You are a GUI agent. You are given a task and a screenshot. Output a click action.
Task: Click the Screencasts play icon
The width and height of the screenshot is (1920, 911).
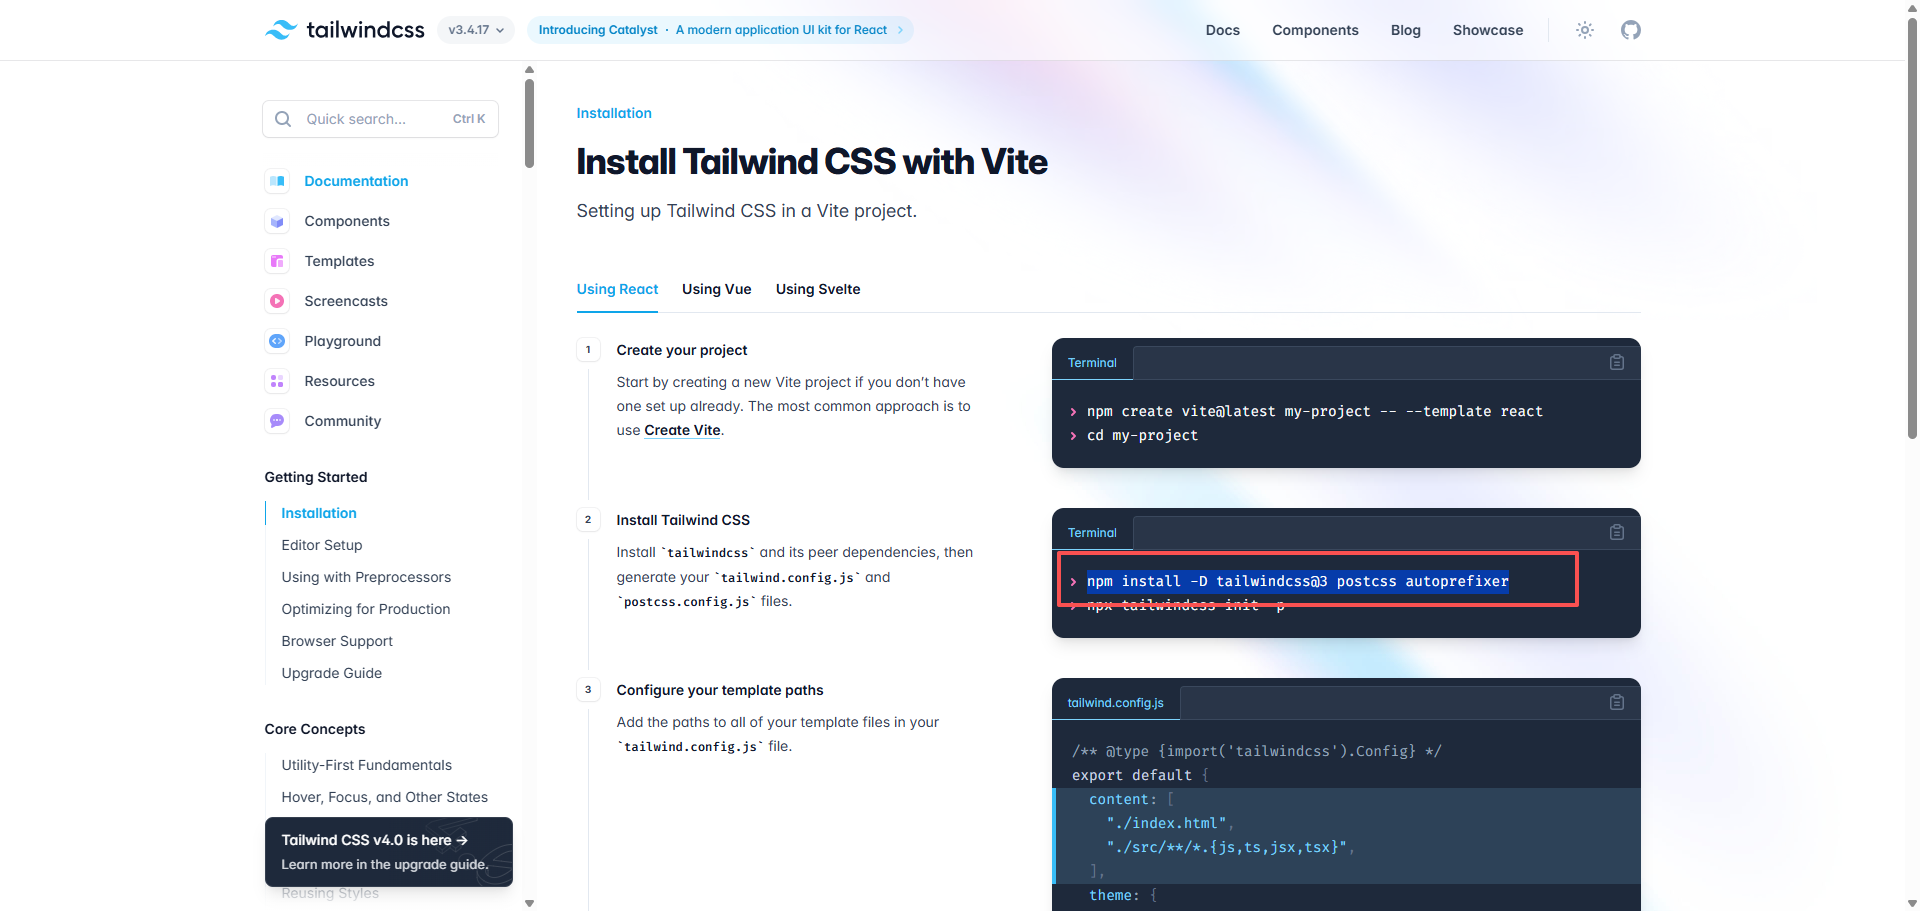coord(277,301)
